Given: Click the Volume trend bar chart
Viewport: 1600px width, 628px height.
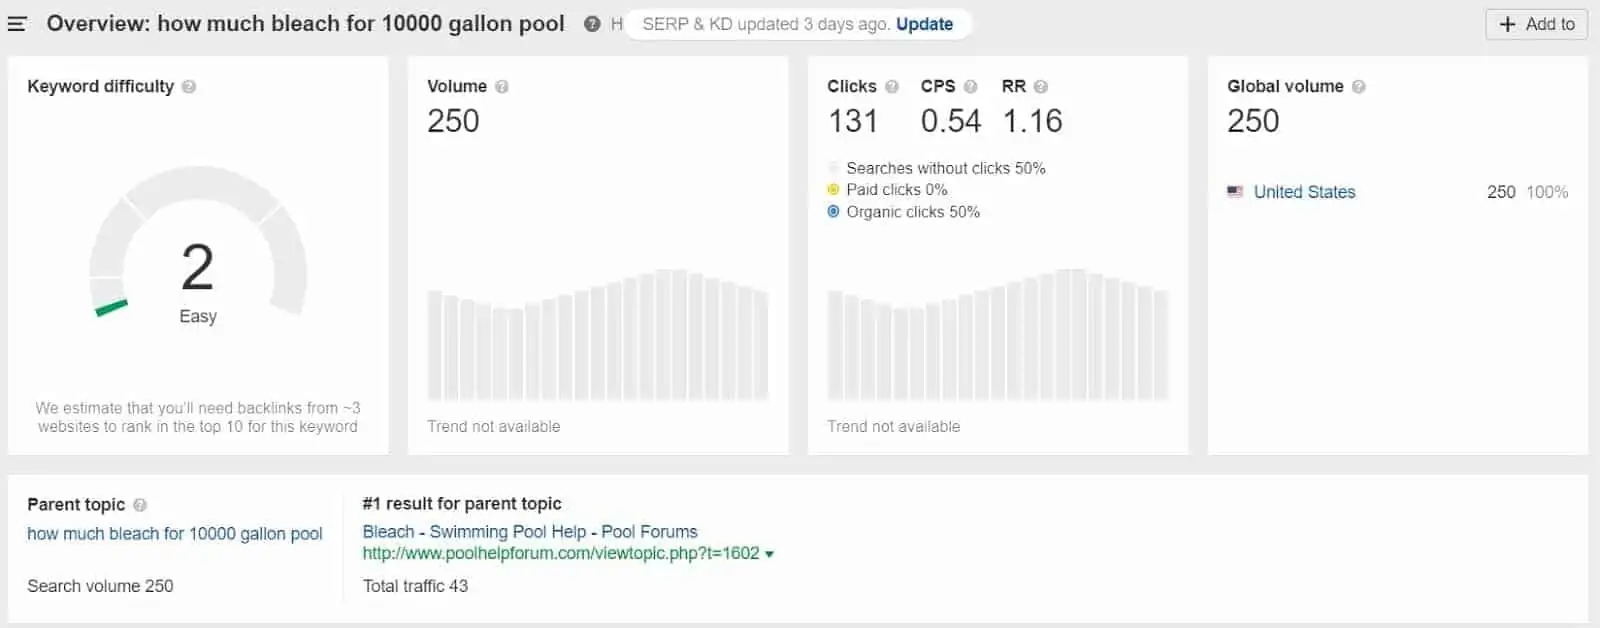Looking at the screenshot, I should tap(598, 335).
